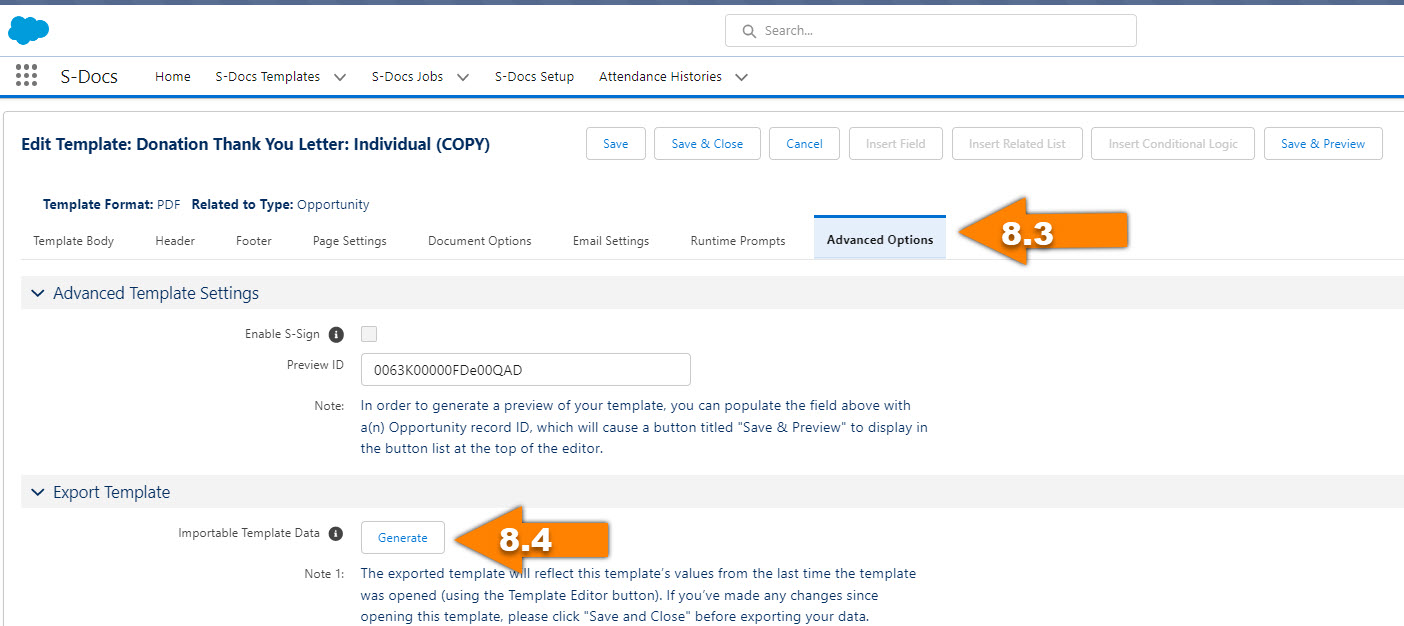This screenshot has width=1404, height=626.
Task: Open the App Launcher grid icon
Action: click(27, 76)
